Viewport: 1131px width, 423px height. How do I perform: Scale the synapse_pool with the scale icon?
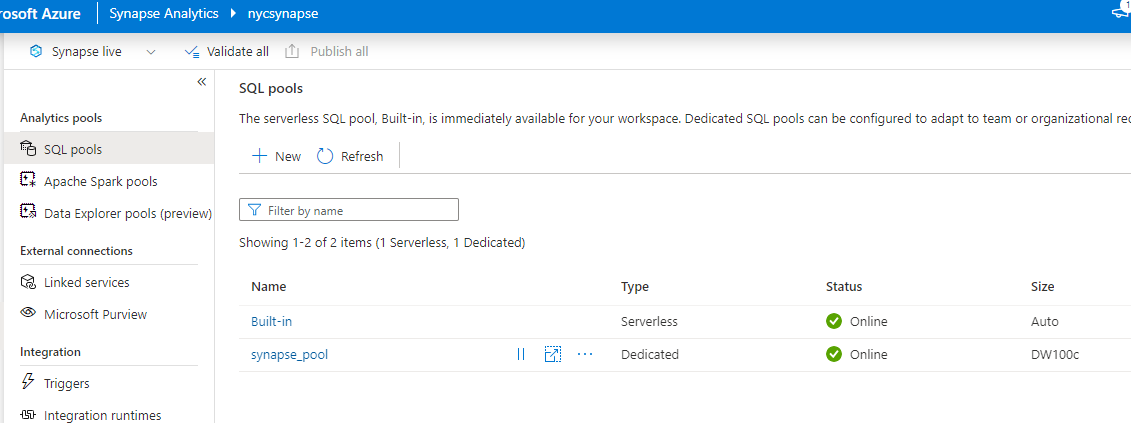553,354
